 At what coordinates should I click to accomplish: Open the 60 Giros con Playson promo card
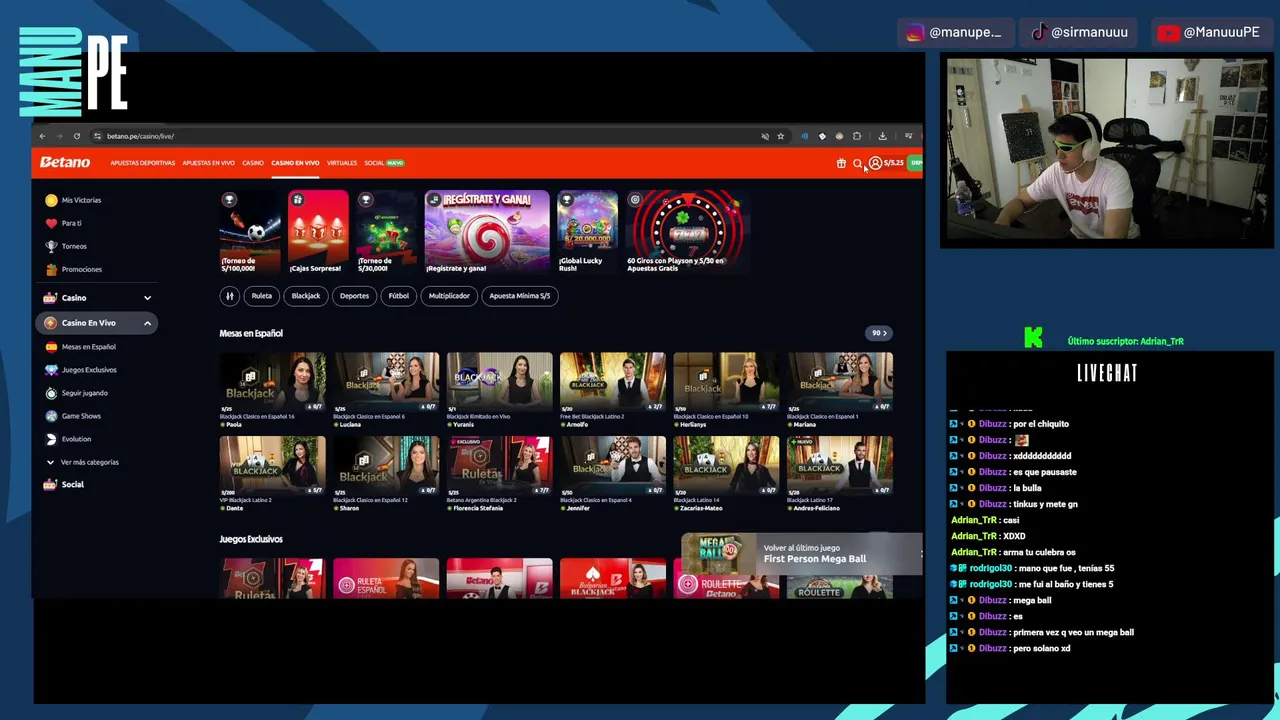click(x=686, y=232)
